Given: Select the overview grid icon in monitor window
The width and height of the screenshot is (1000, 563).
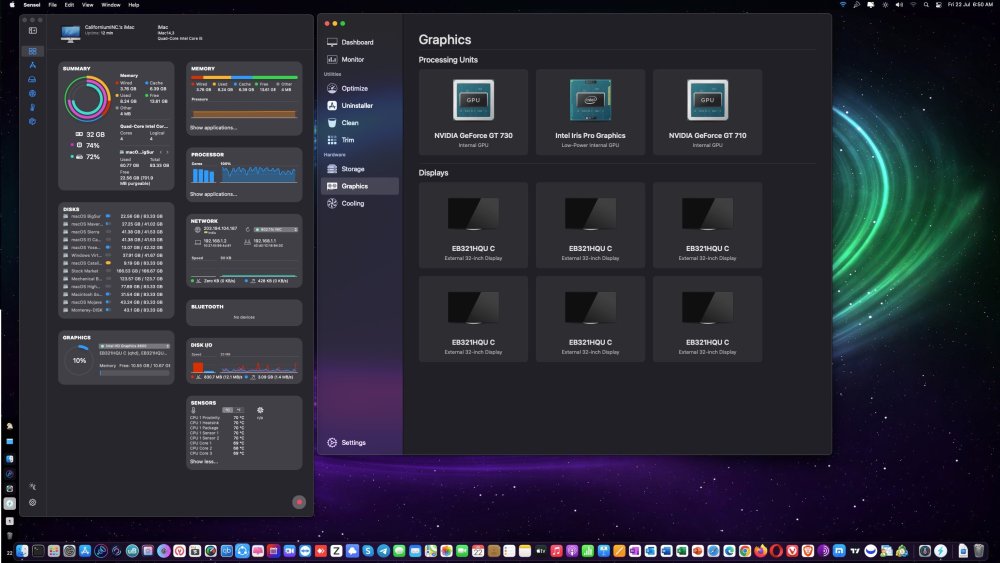Looking at the screenshot, I should (33, 51).
